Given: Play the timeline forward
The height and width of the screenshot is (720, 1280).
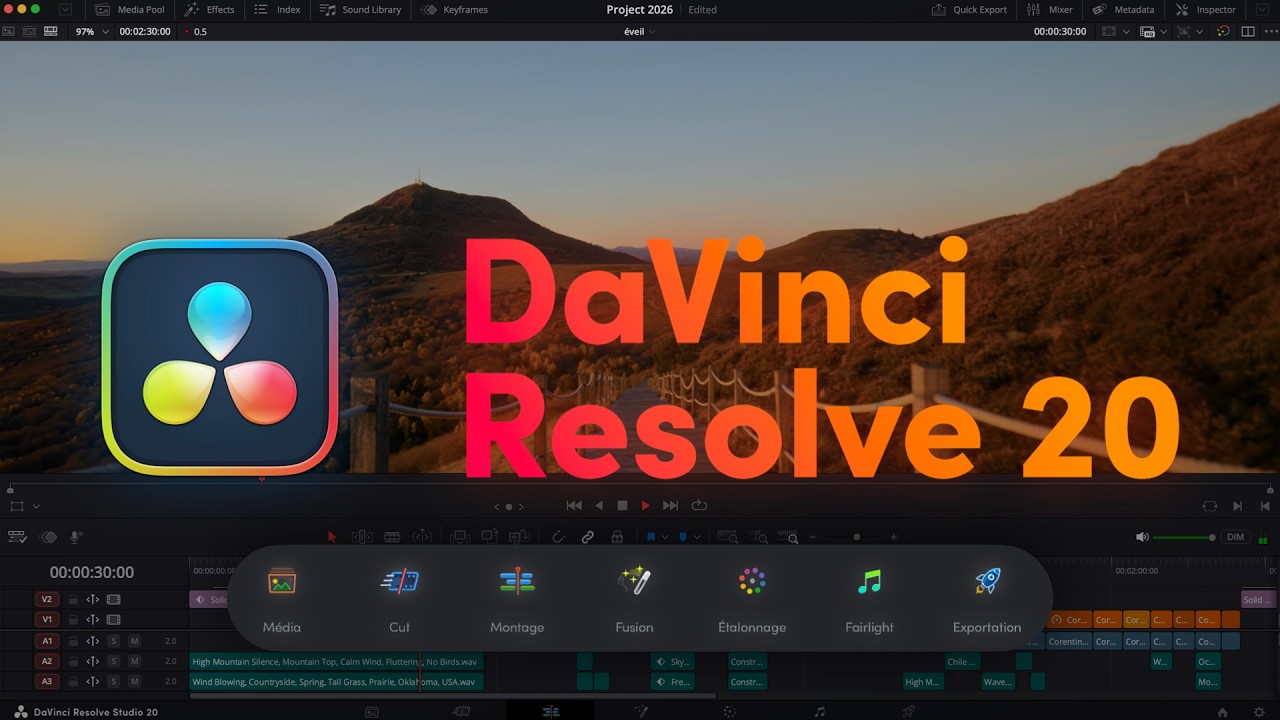Looking at the screenshot, I should [646, 506].
